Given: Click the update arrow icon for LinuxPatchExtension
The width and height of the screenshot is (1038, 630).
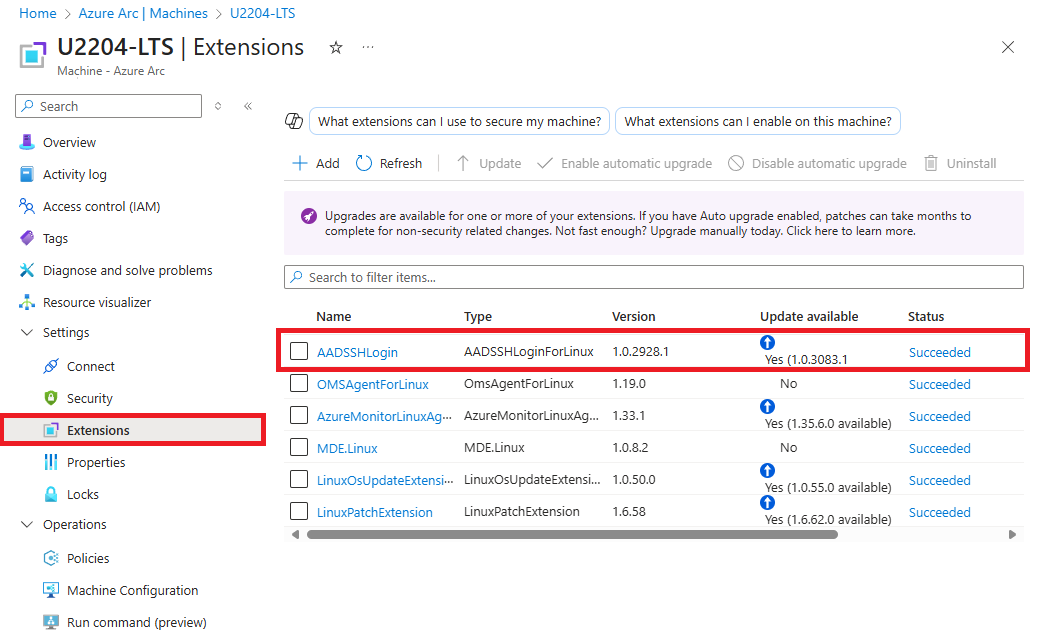Looking at the screenshot, I should (x=767, y=502).
